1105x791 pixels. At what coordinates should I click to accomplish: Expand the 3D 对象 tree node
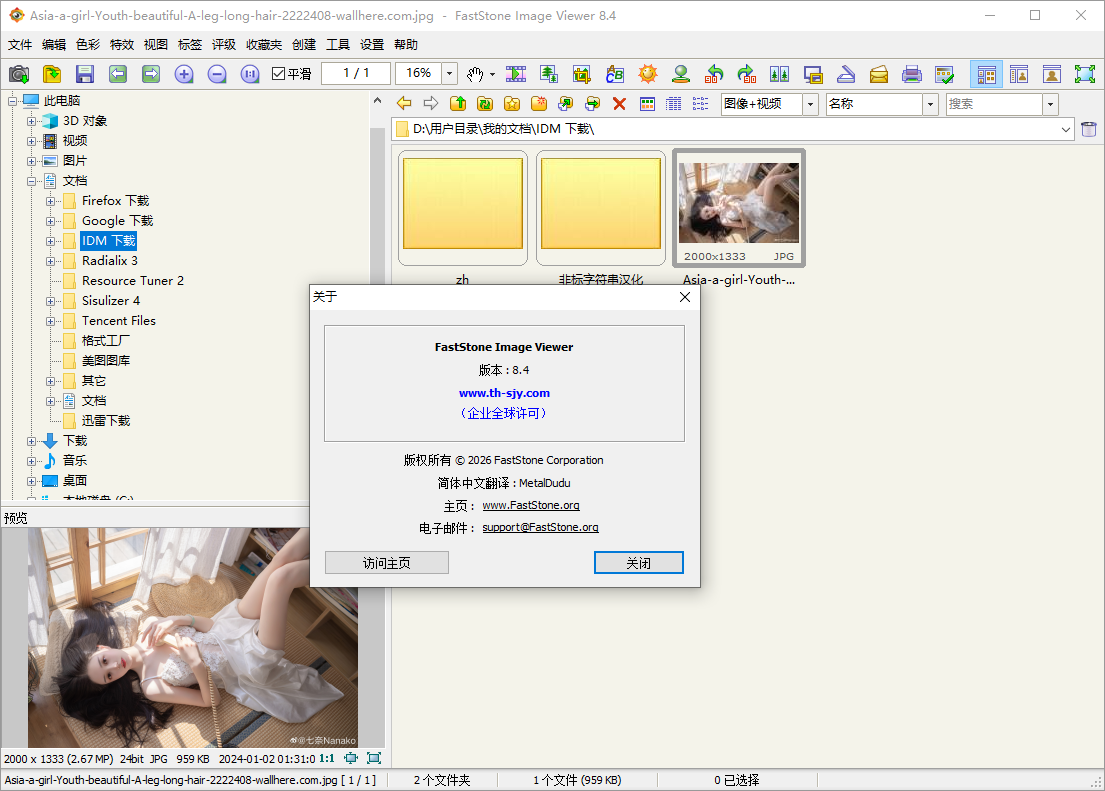(x=31, y=121)
